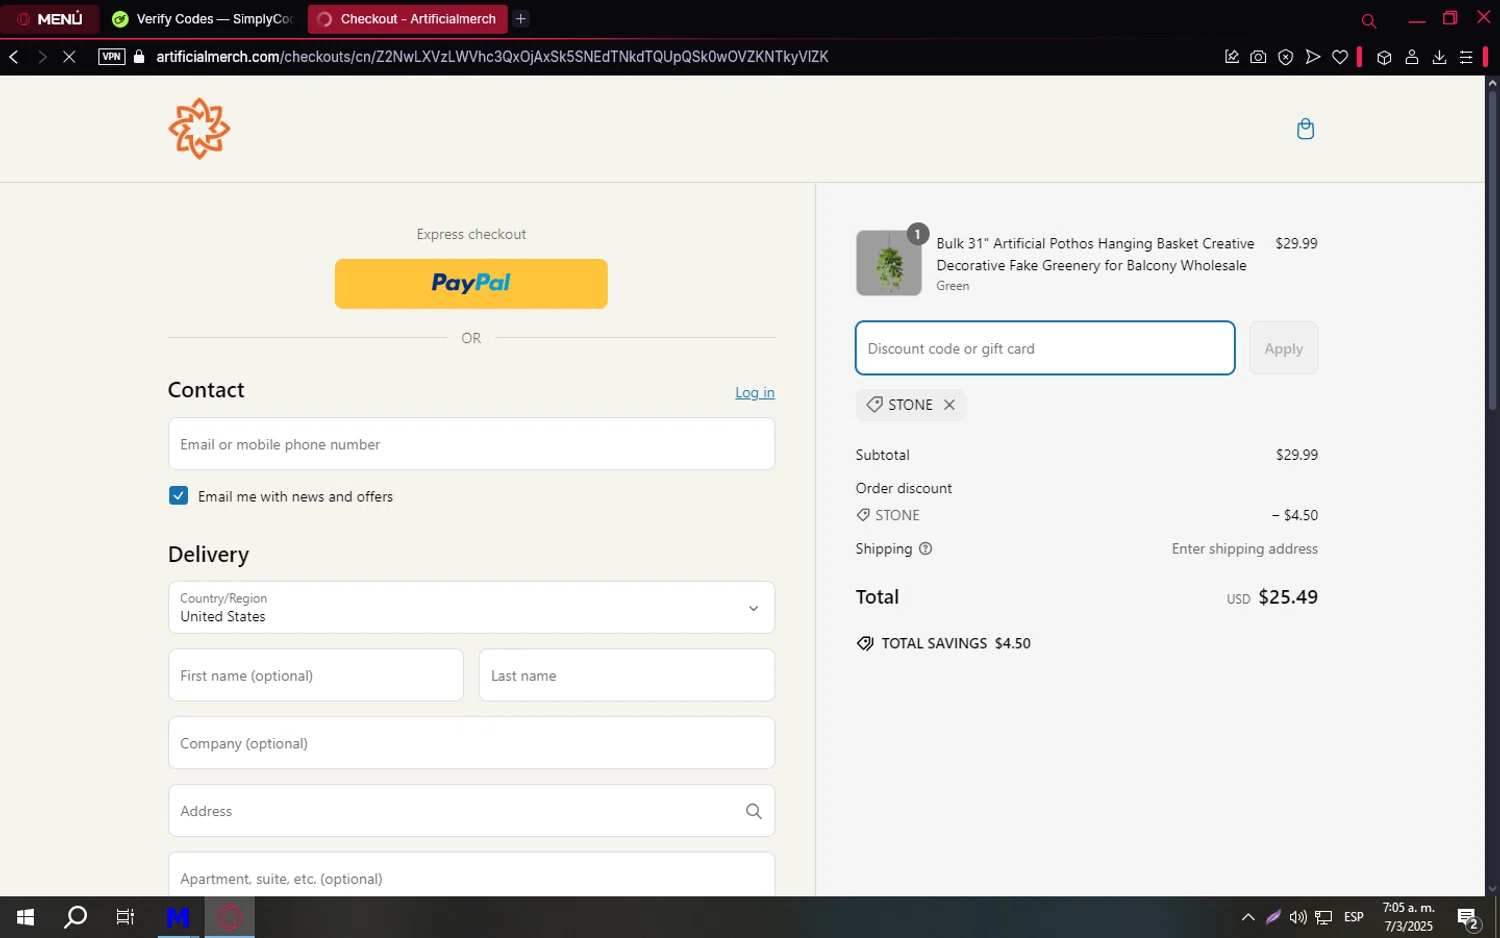Click the ad blocker shield icon
1500x938 pixels.
pos(1286,57)
